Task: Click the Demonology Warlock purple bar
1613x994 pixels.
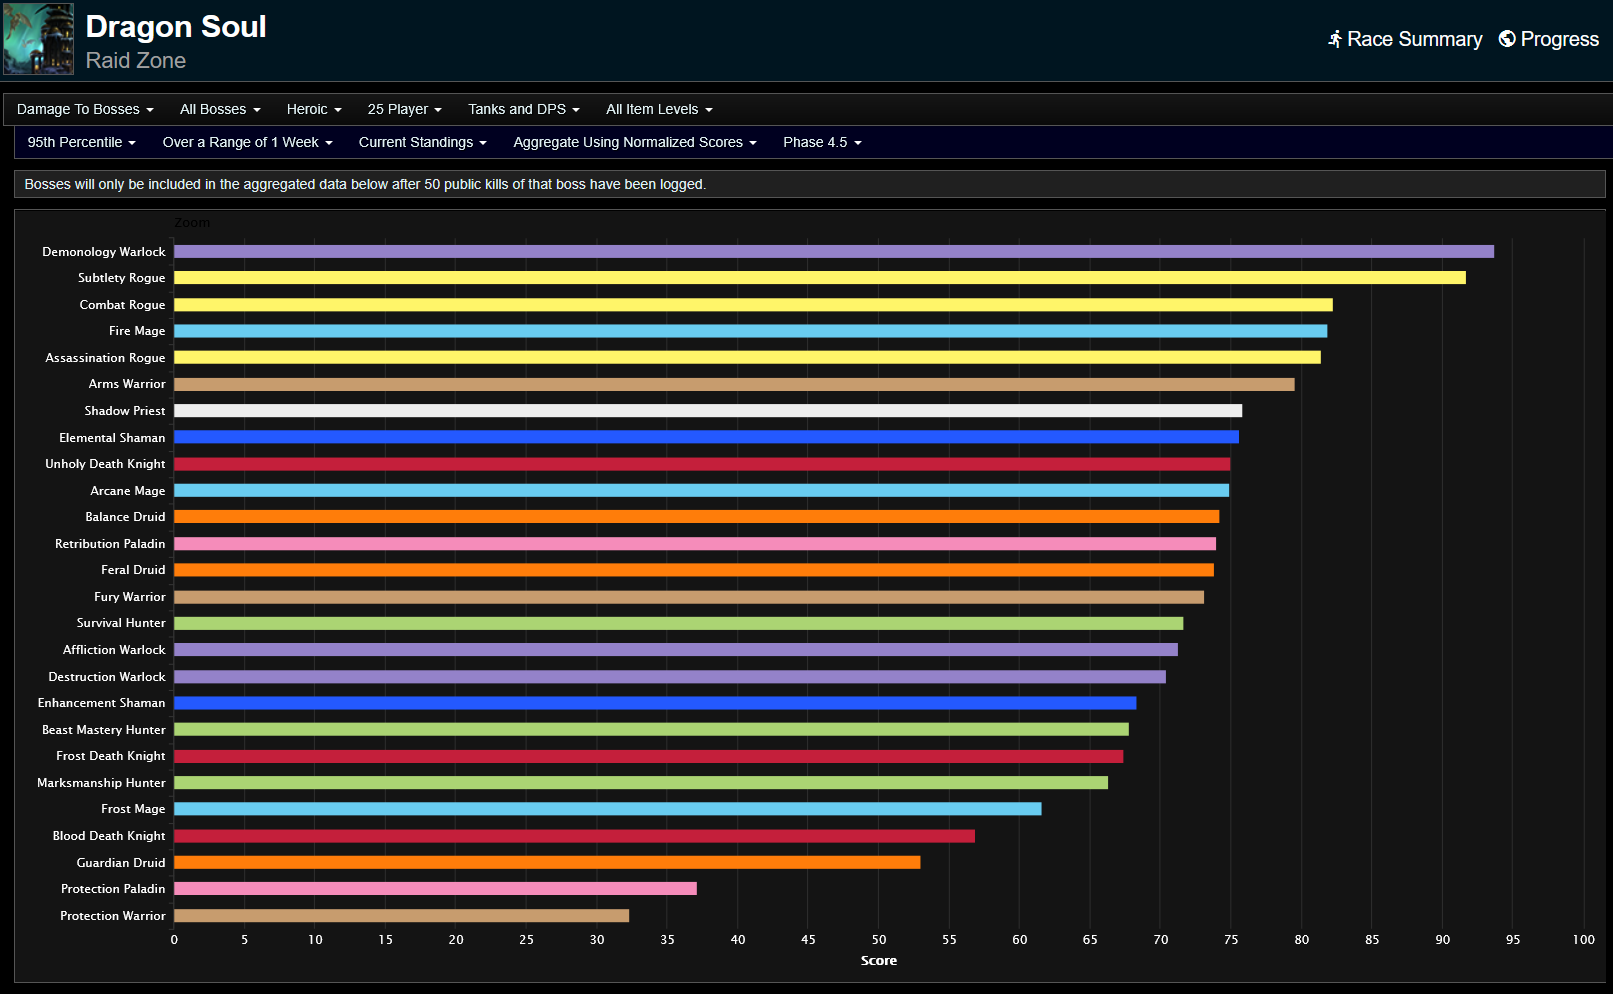Action: (x=833, y=252)
